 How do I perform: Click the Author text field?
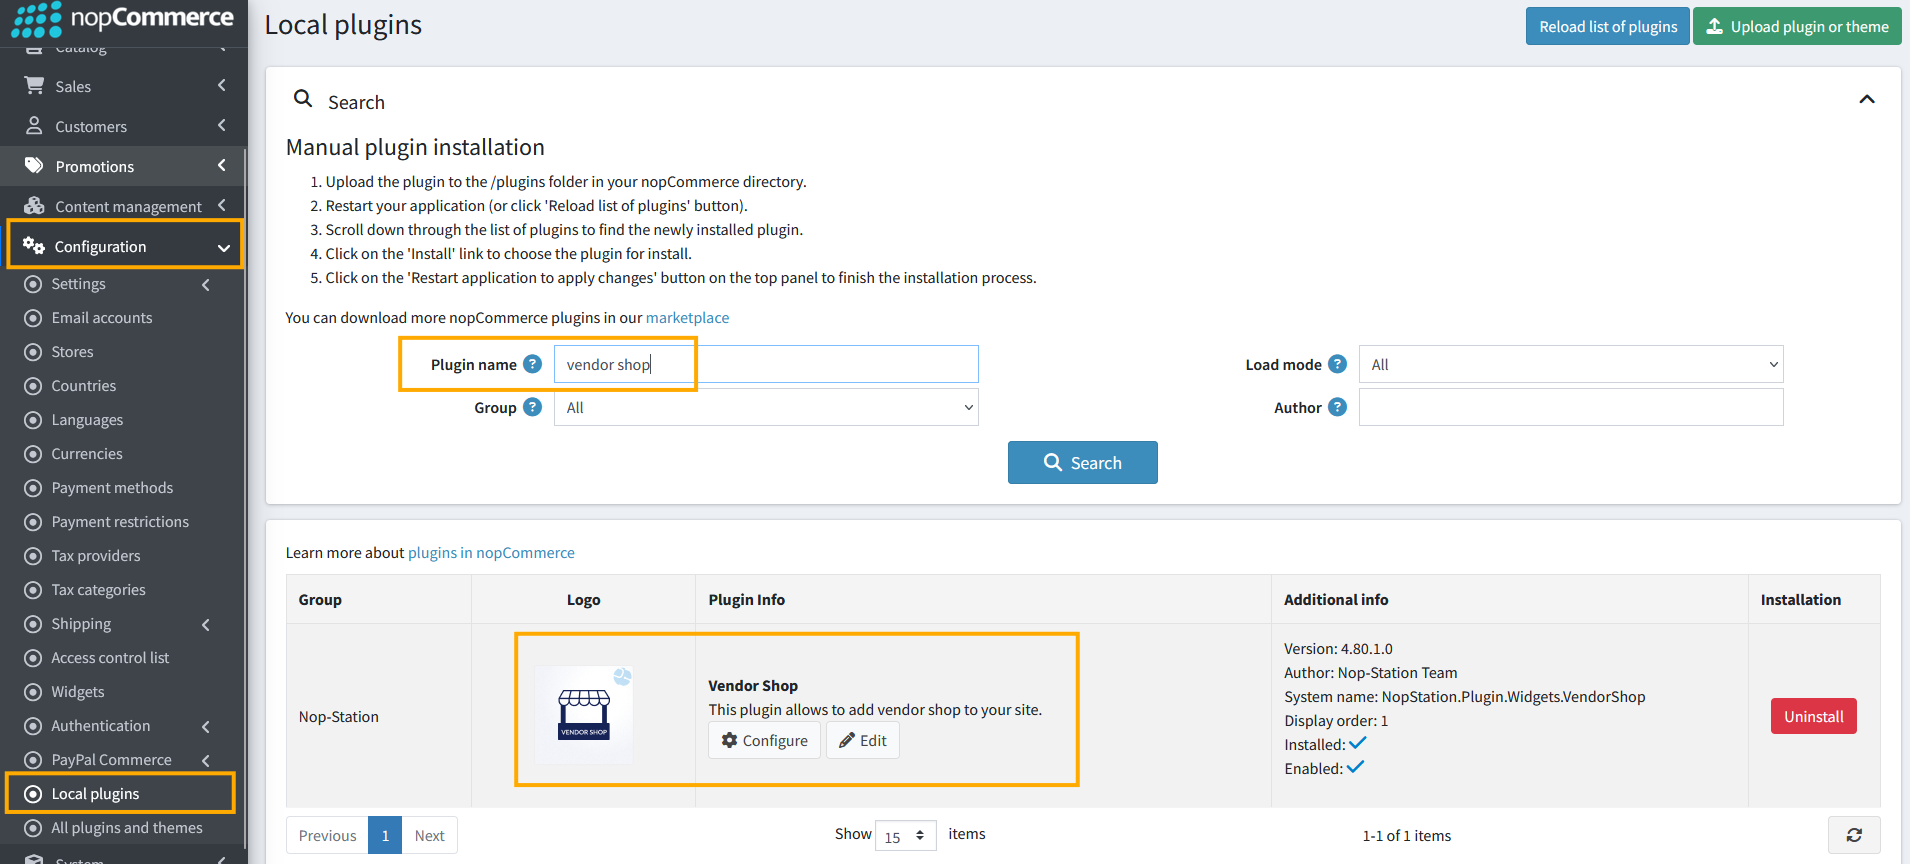(1571, 407)
